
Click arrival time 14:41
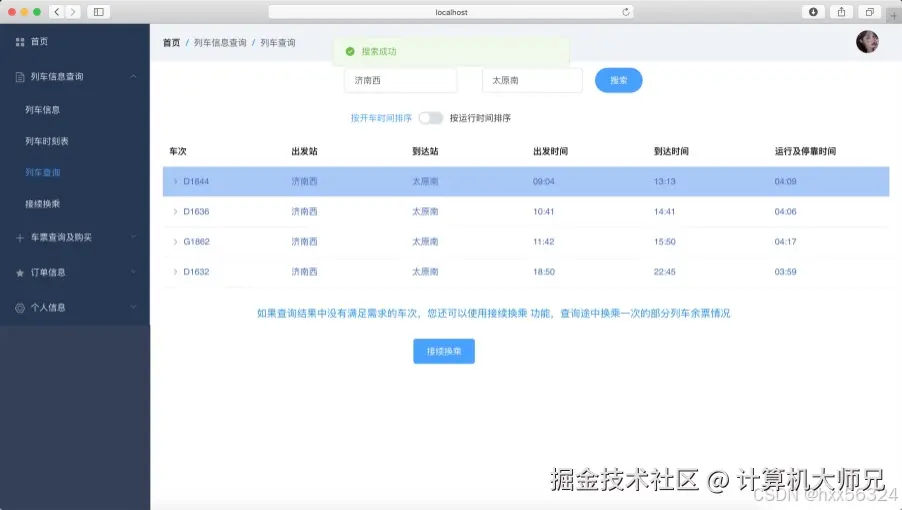664,212
